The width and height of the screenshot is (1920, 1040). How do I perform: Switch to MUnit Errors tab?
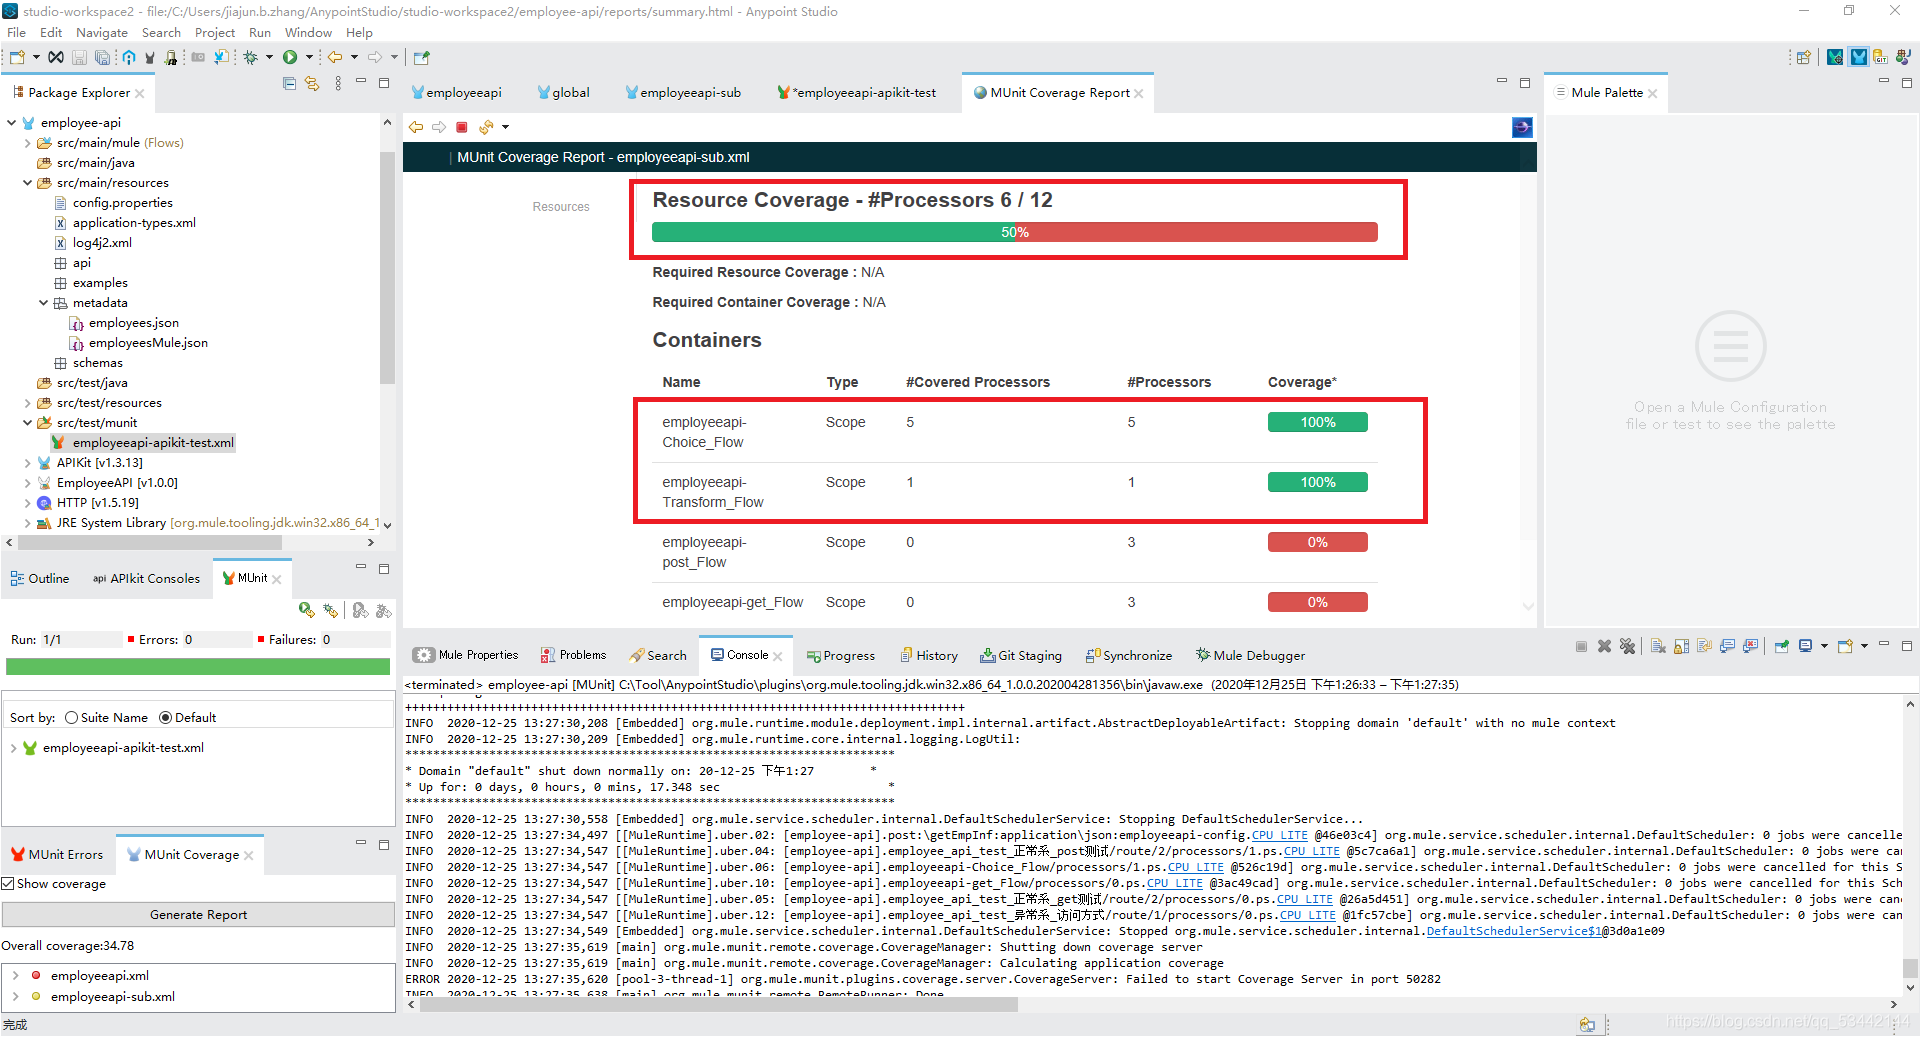(x=57, y=855)
